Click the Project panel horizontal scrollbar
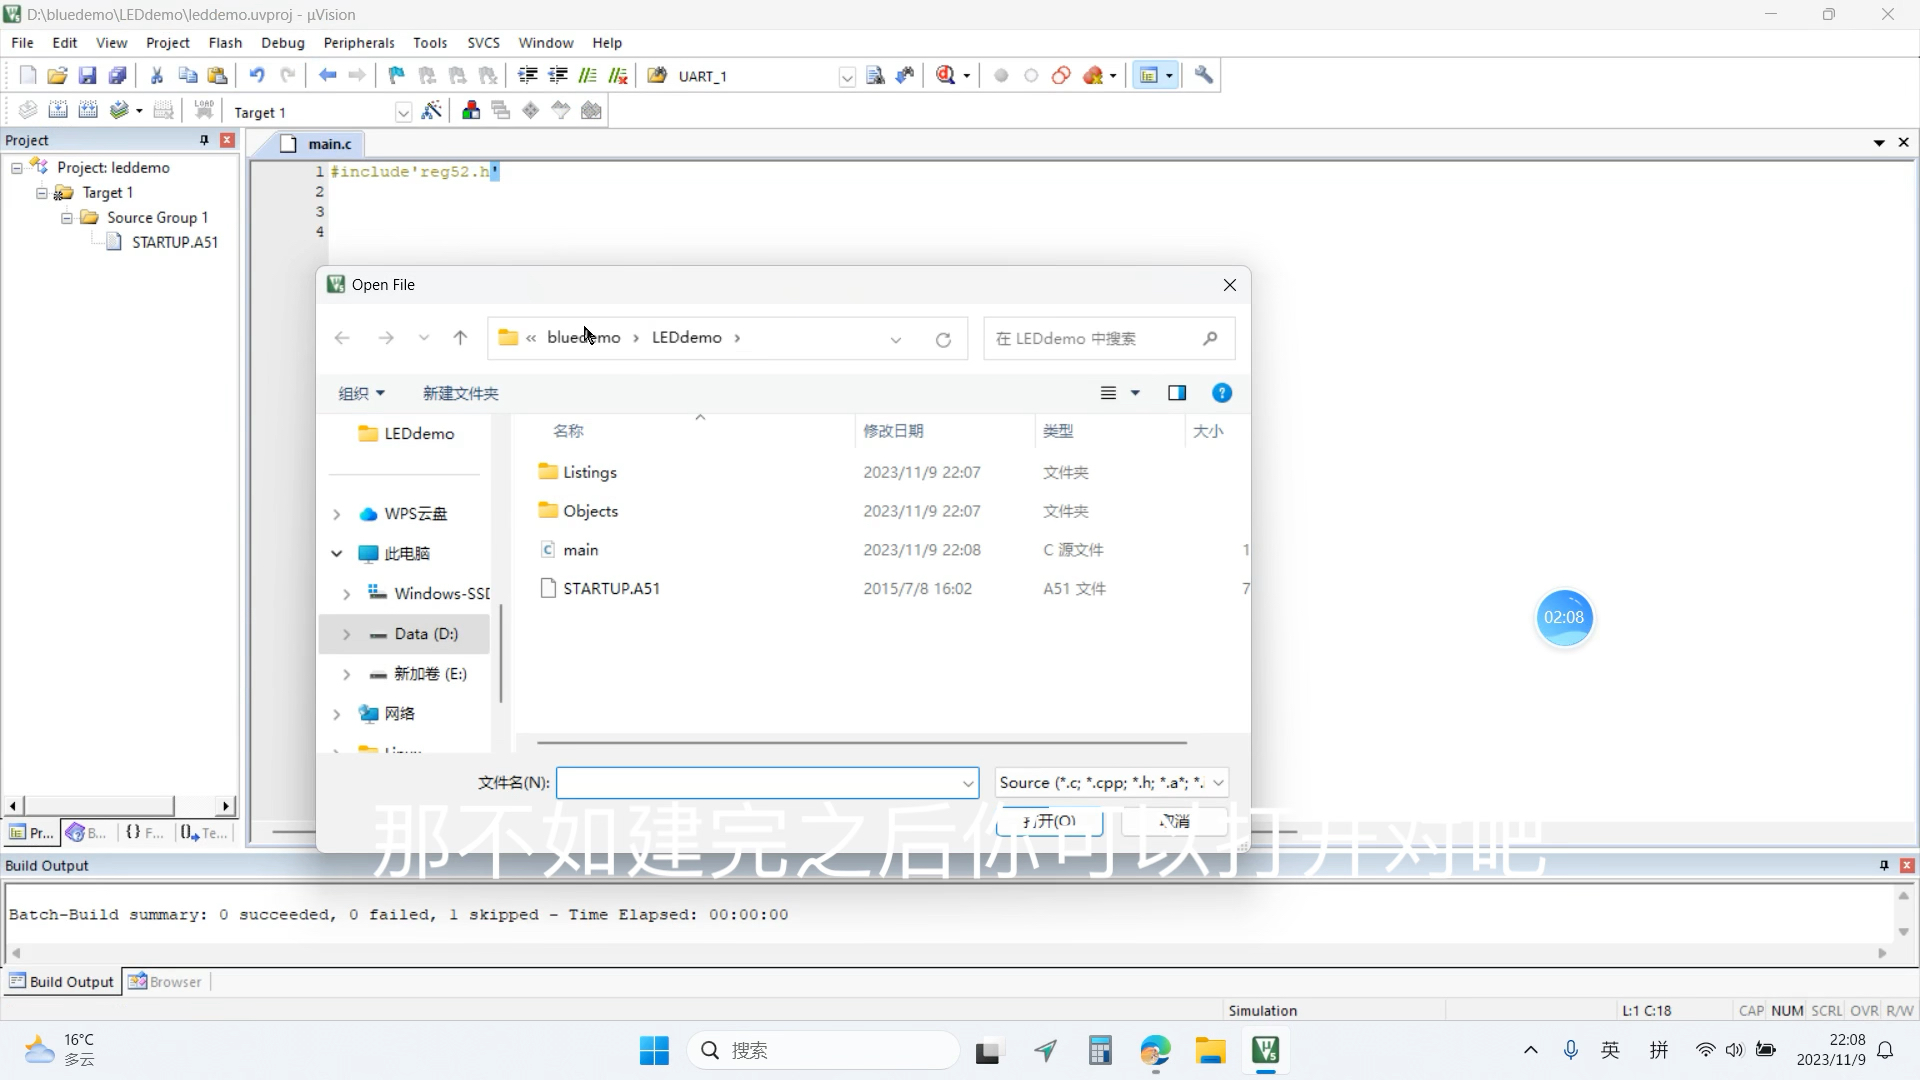Viewport: 1920px width, 1080px height. pyautogui.click(x=100, y=806)
